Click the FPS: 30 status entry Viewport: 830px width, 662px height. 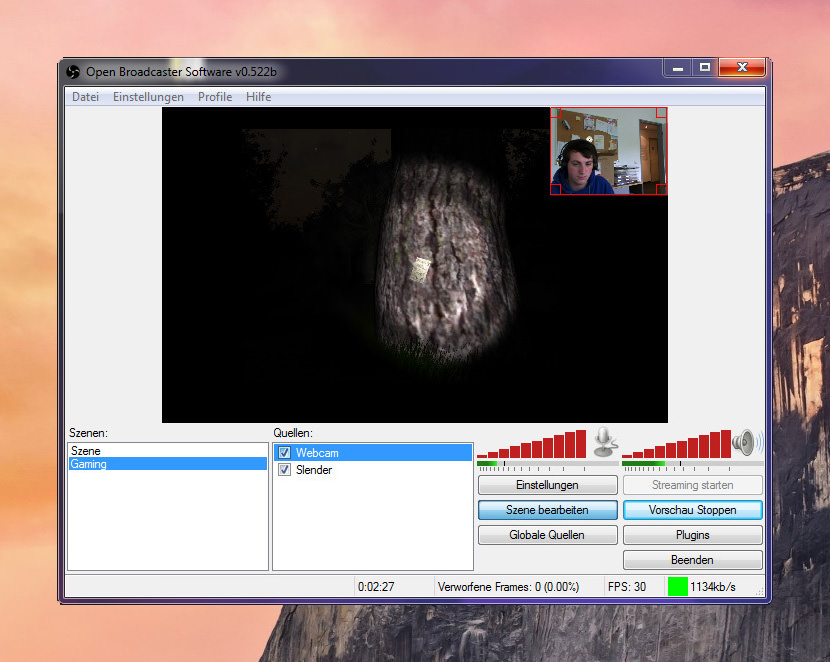point(627,587)
